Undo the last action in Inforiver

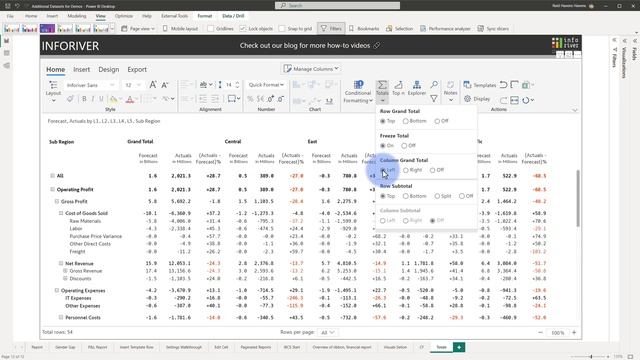[x=503, y=85]
